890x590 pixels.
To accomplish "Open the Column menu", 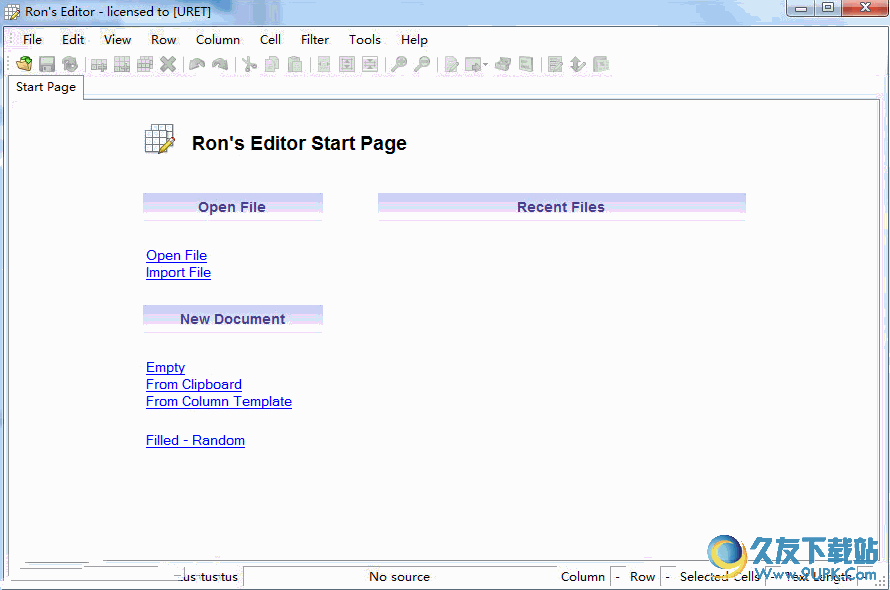I will pyautogui.click(x=218, y=40).
